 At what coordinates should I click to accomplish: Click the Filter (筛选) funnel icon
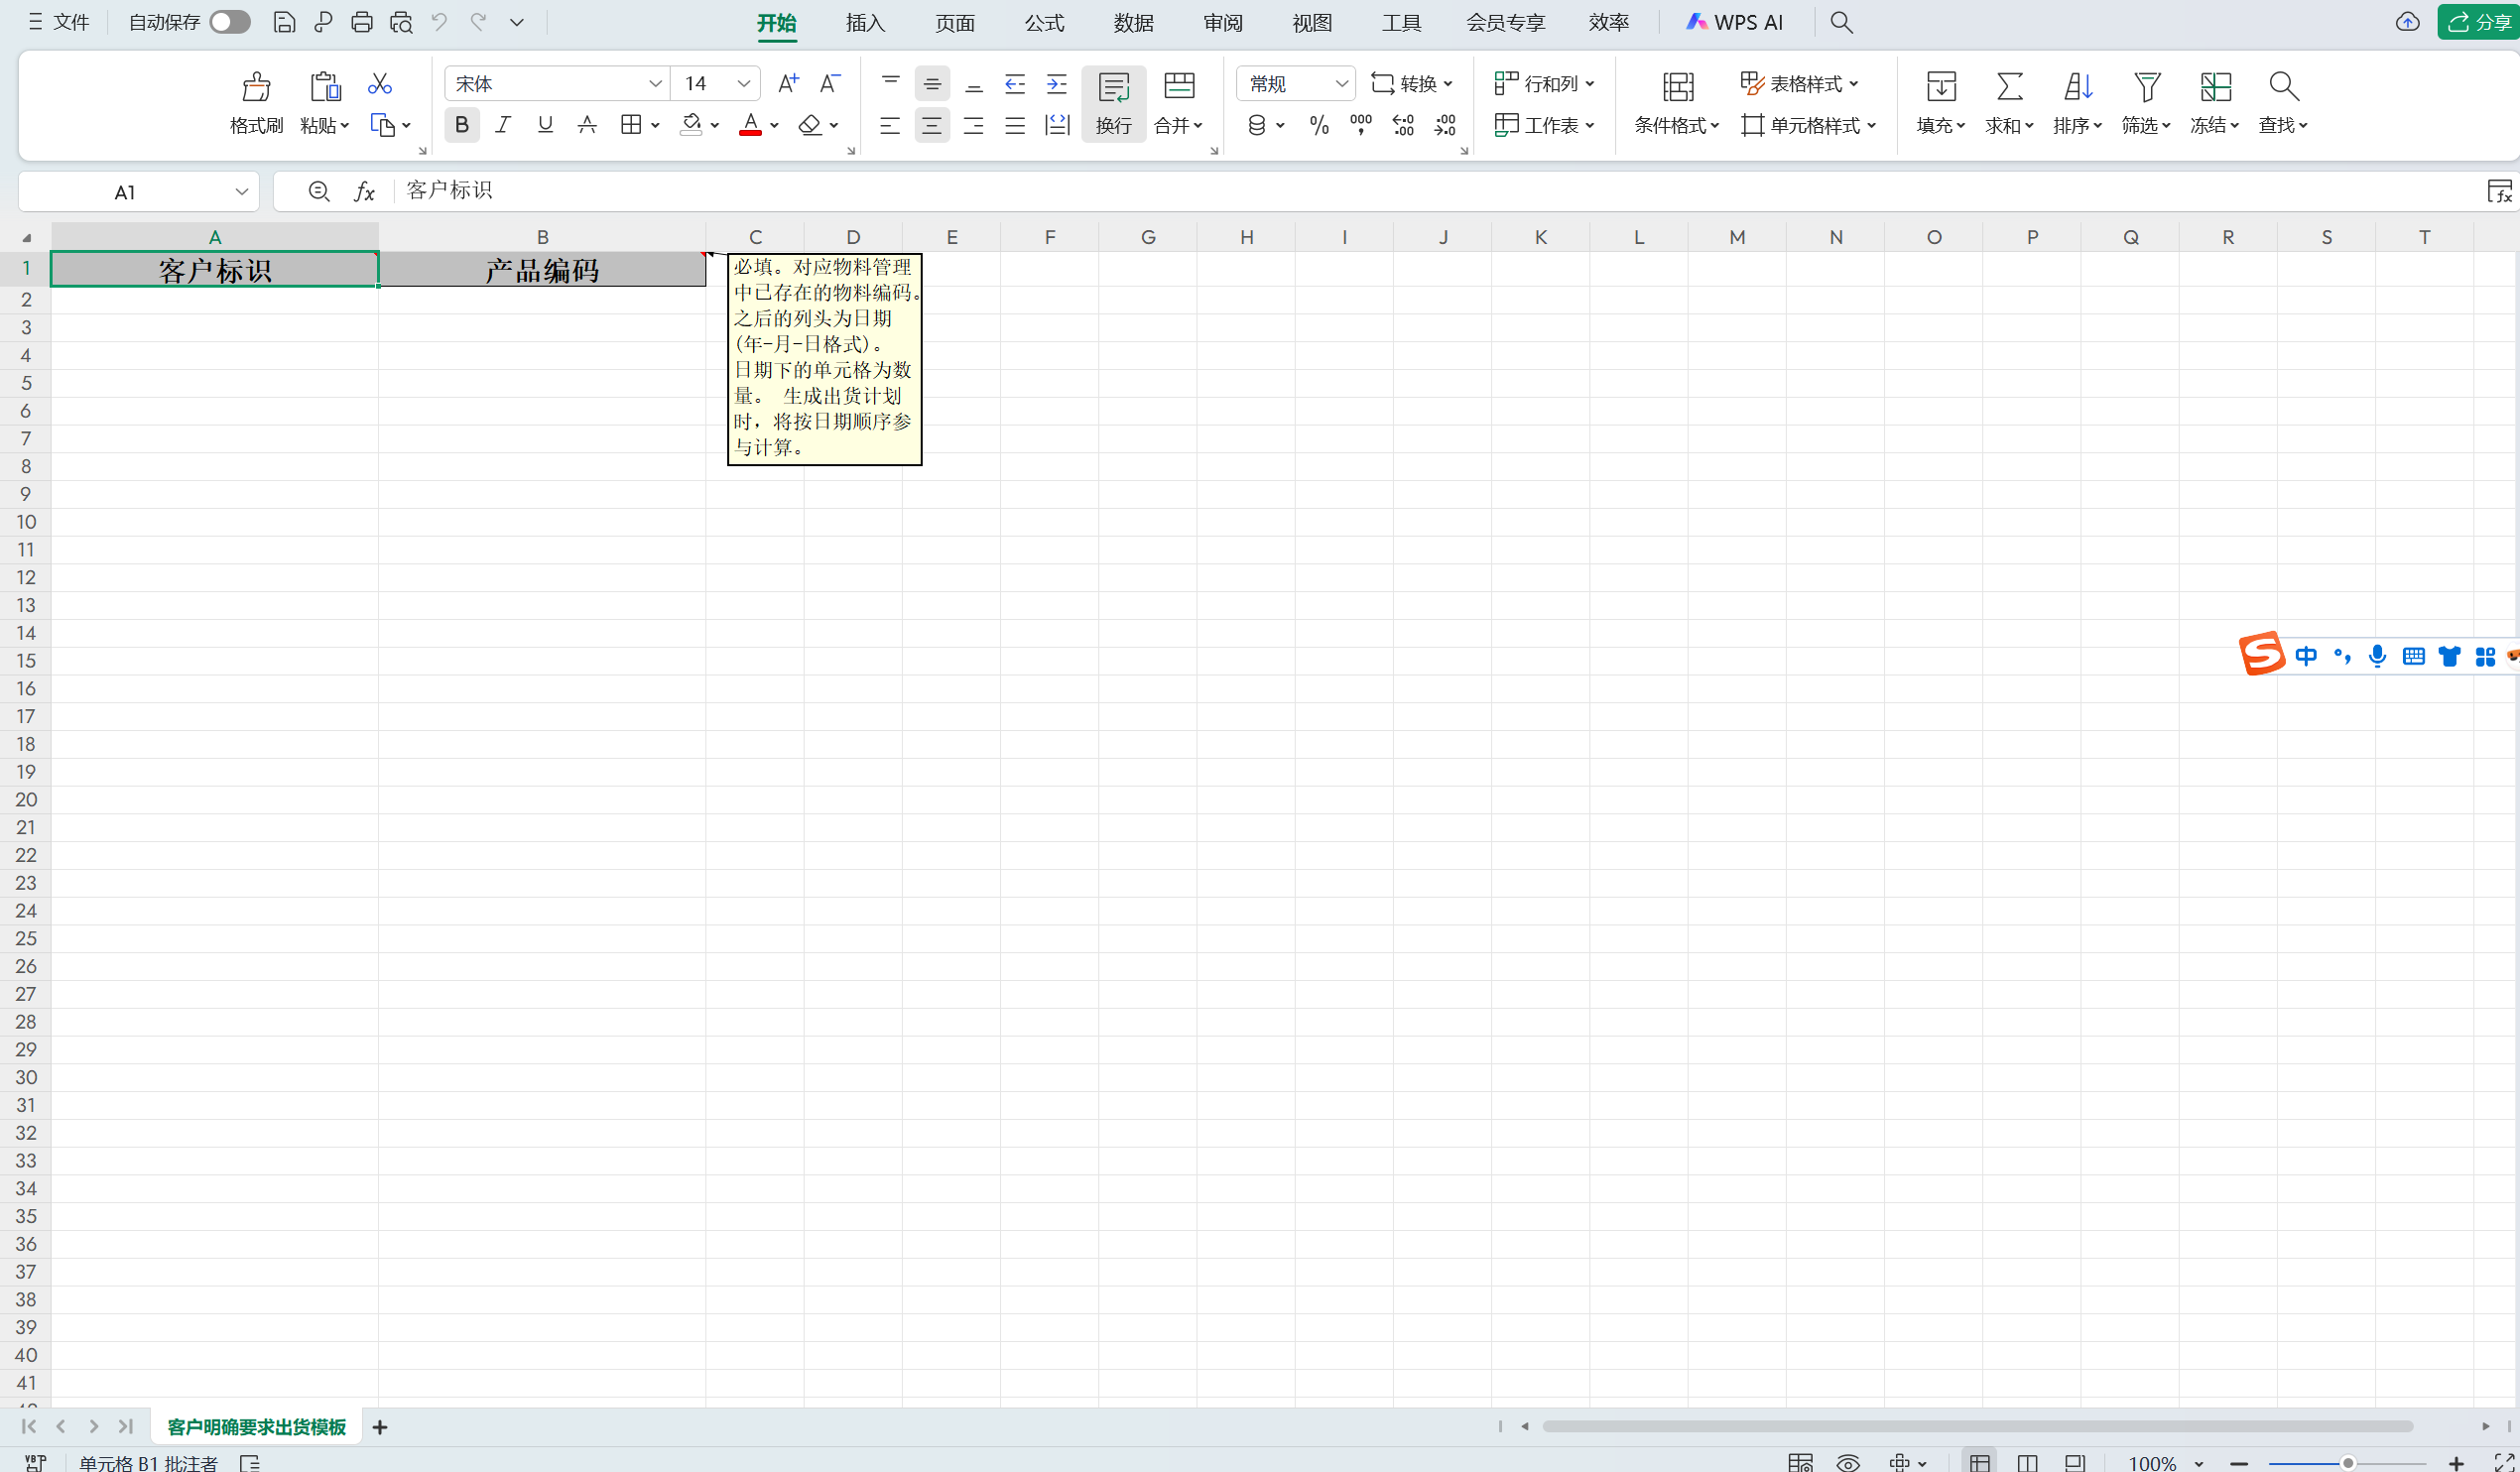[2146, 87]
